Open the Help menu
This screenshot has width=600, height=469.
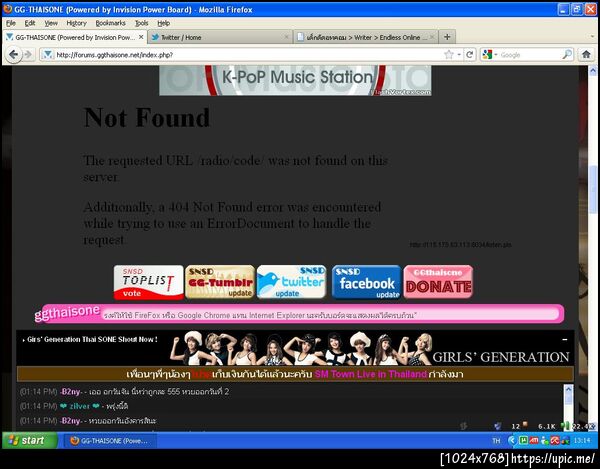point(164,23)
